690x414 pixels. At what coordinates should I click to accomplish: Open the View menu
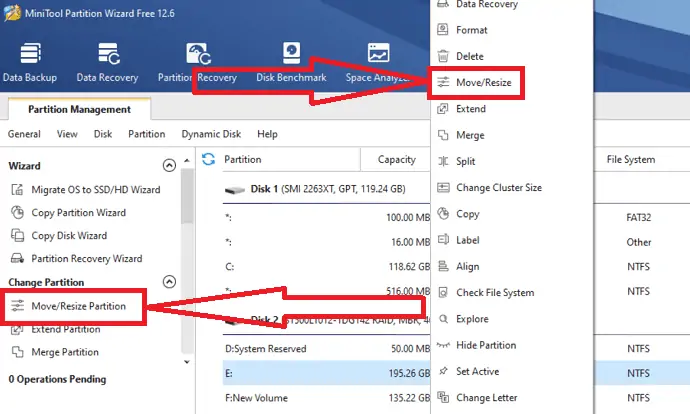pos(67,134)
